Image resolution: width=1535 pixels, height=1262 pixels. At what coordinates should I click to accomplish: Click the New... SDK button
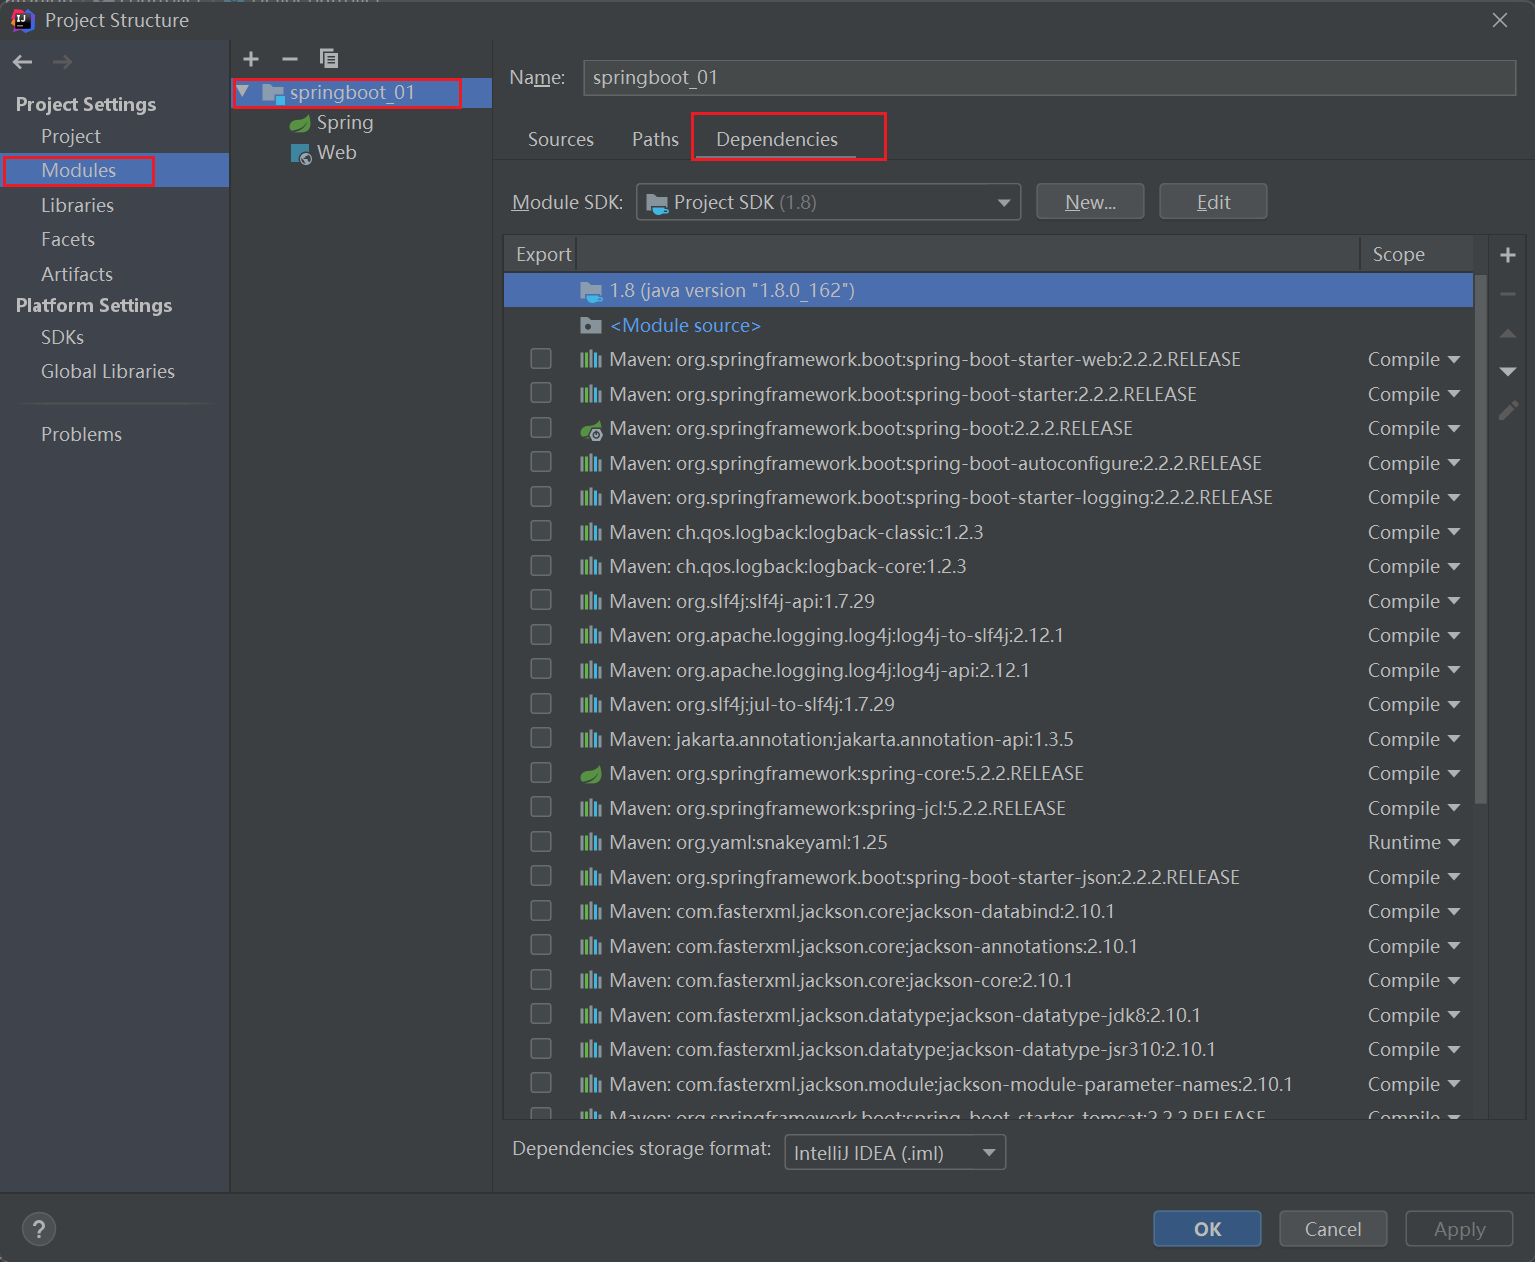(1090, 202)
